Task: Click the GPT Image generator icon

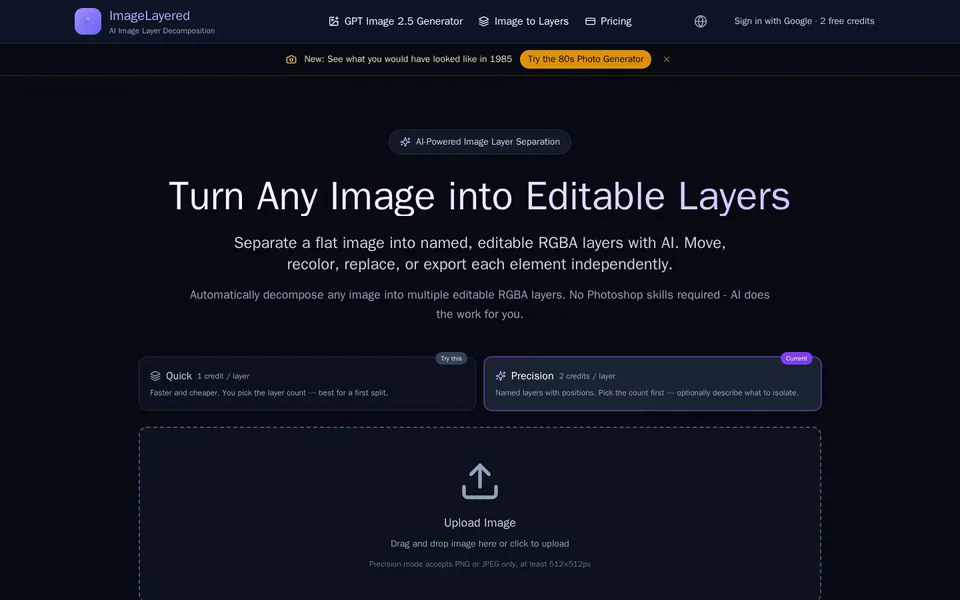Action: 334,21
